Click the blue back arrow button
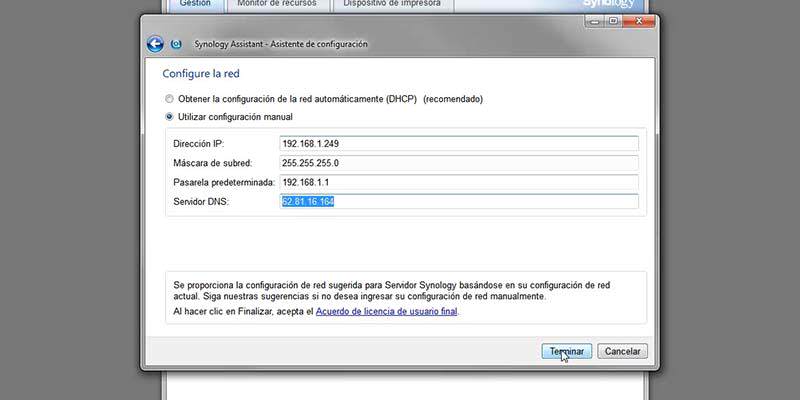 (x=155, y=44)
